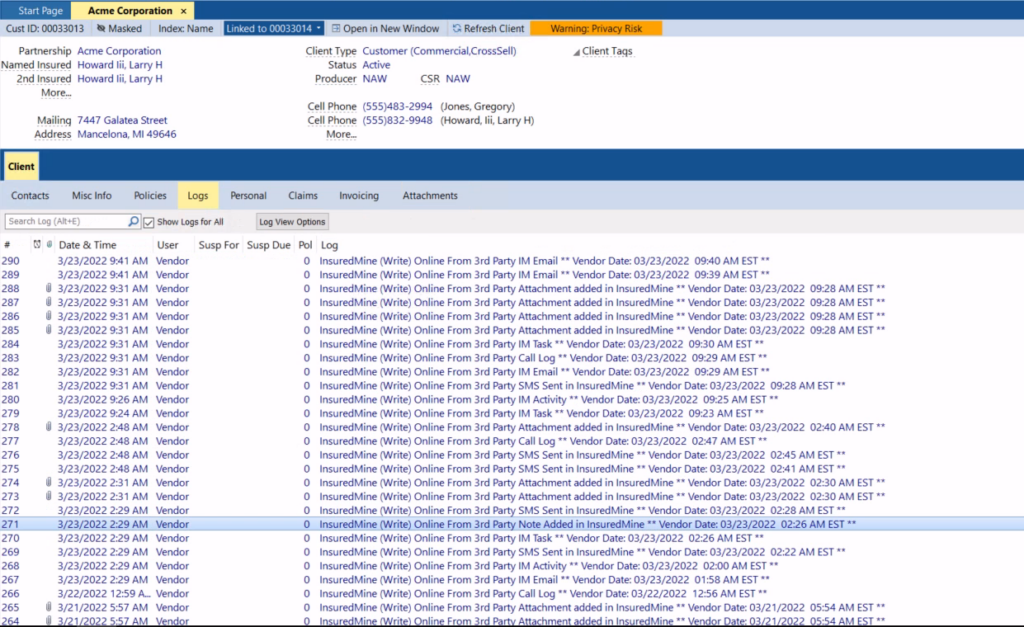The height and width of the screenshot is (627, 1024).
Task: Switch to the Policies tab
Action: [x=150, y=195]
